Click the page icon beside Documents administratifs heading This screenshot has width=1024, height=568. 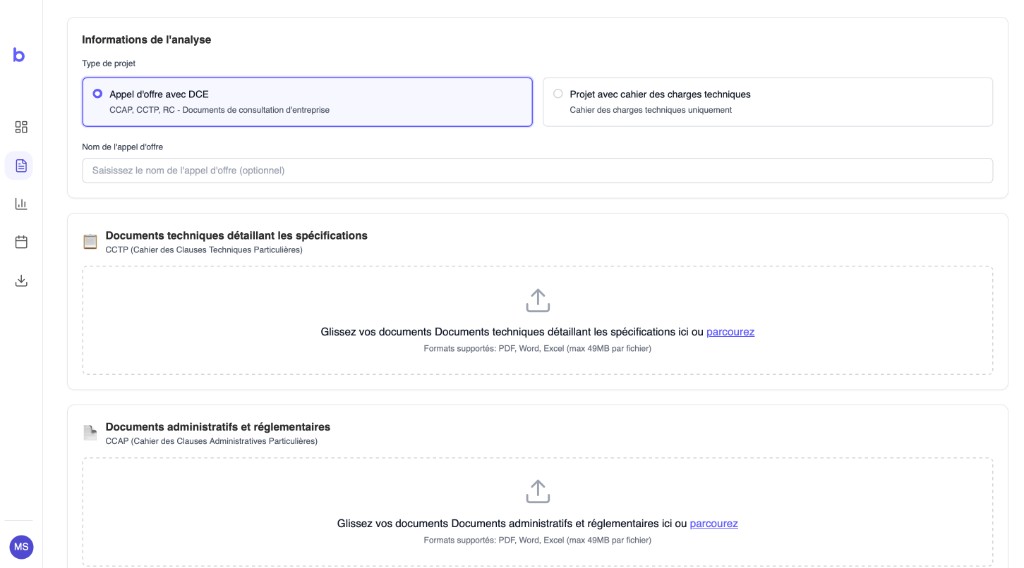pyautogui.click(x=90, y=433)
